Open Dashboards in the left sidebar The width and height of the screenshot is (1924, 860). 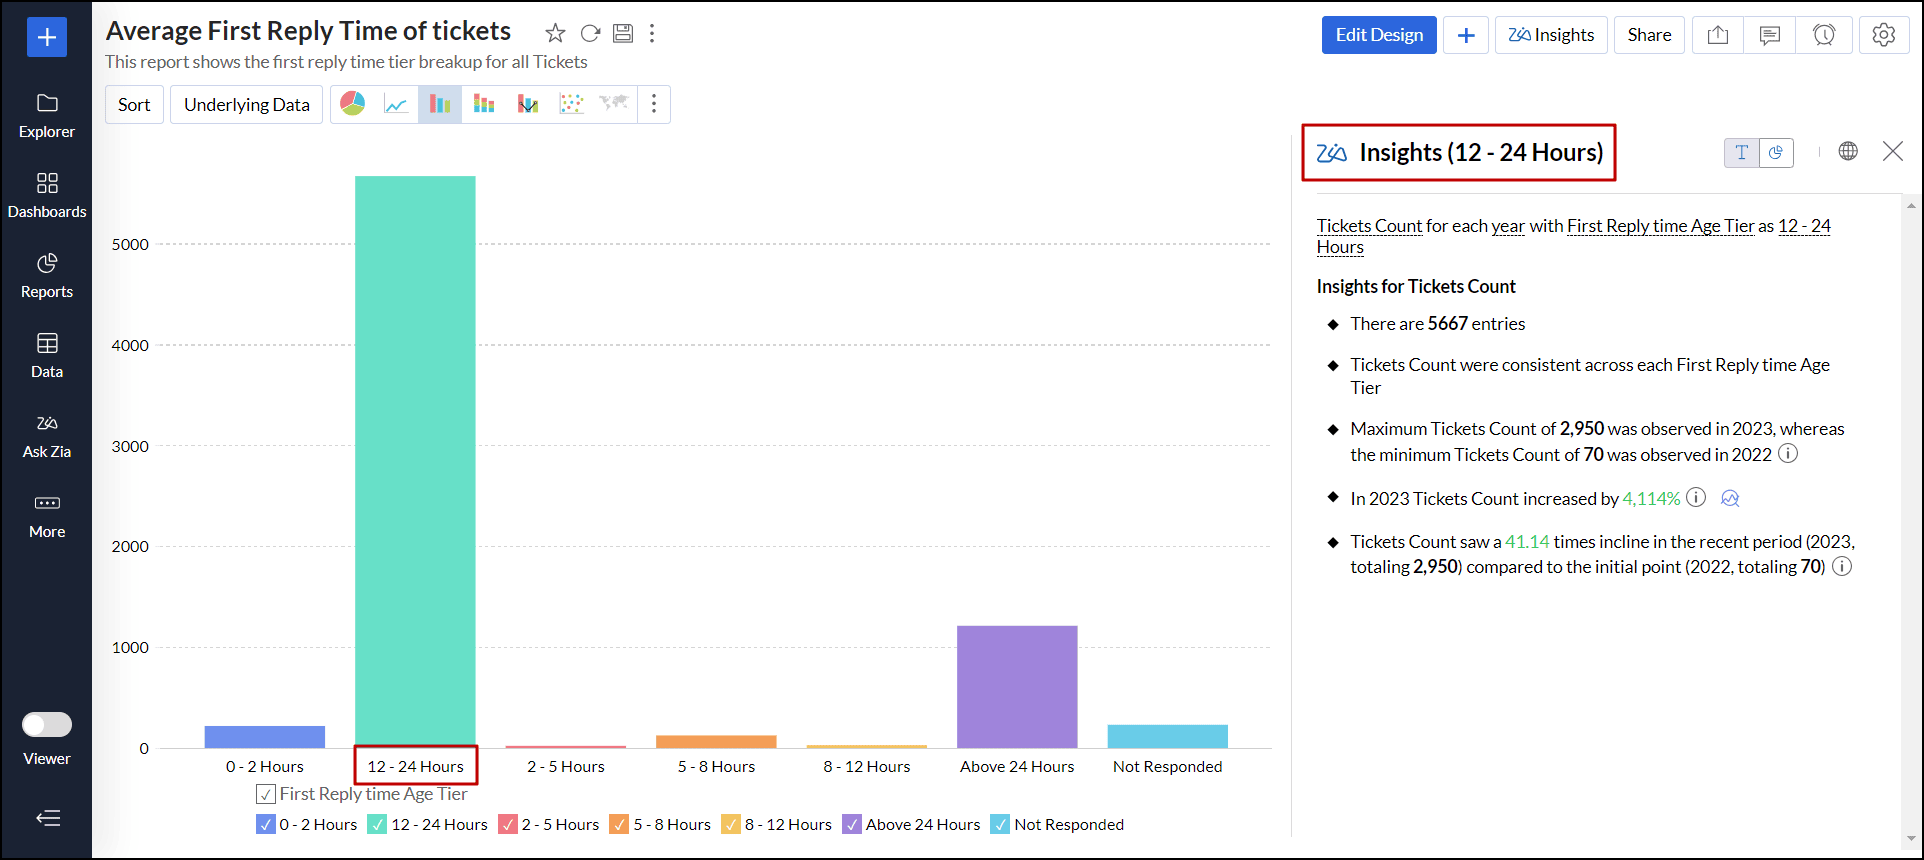click(47, 195)
